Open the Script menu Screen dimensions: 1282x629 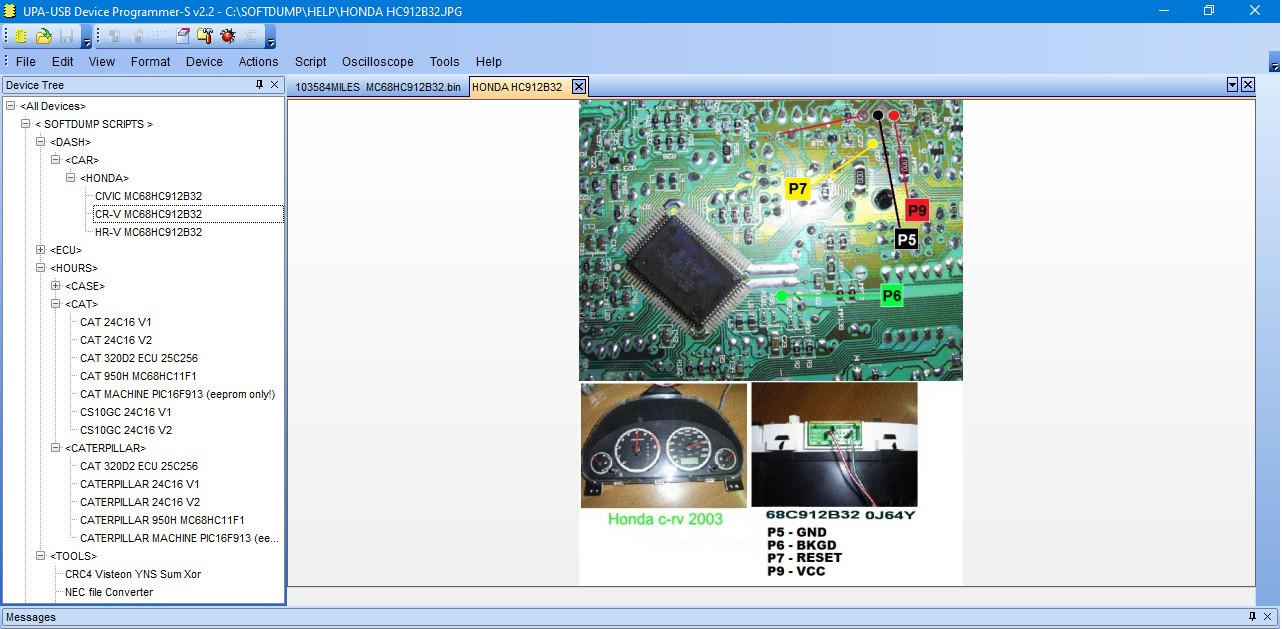[310, 62]
